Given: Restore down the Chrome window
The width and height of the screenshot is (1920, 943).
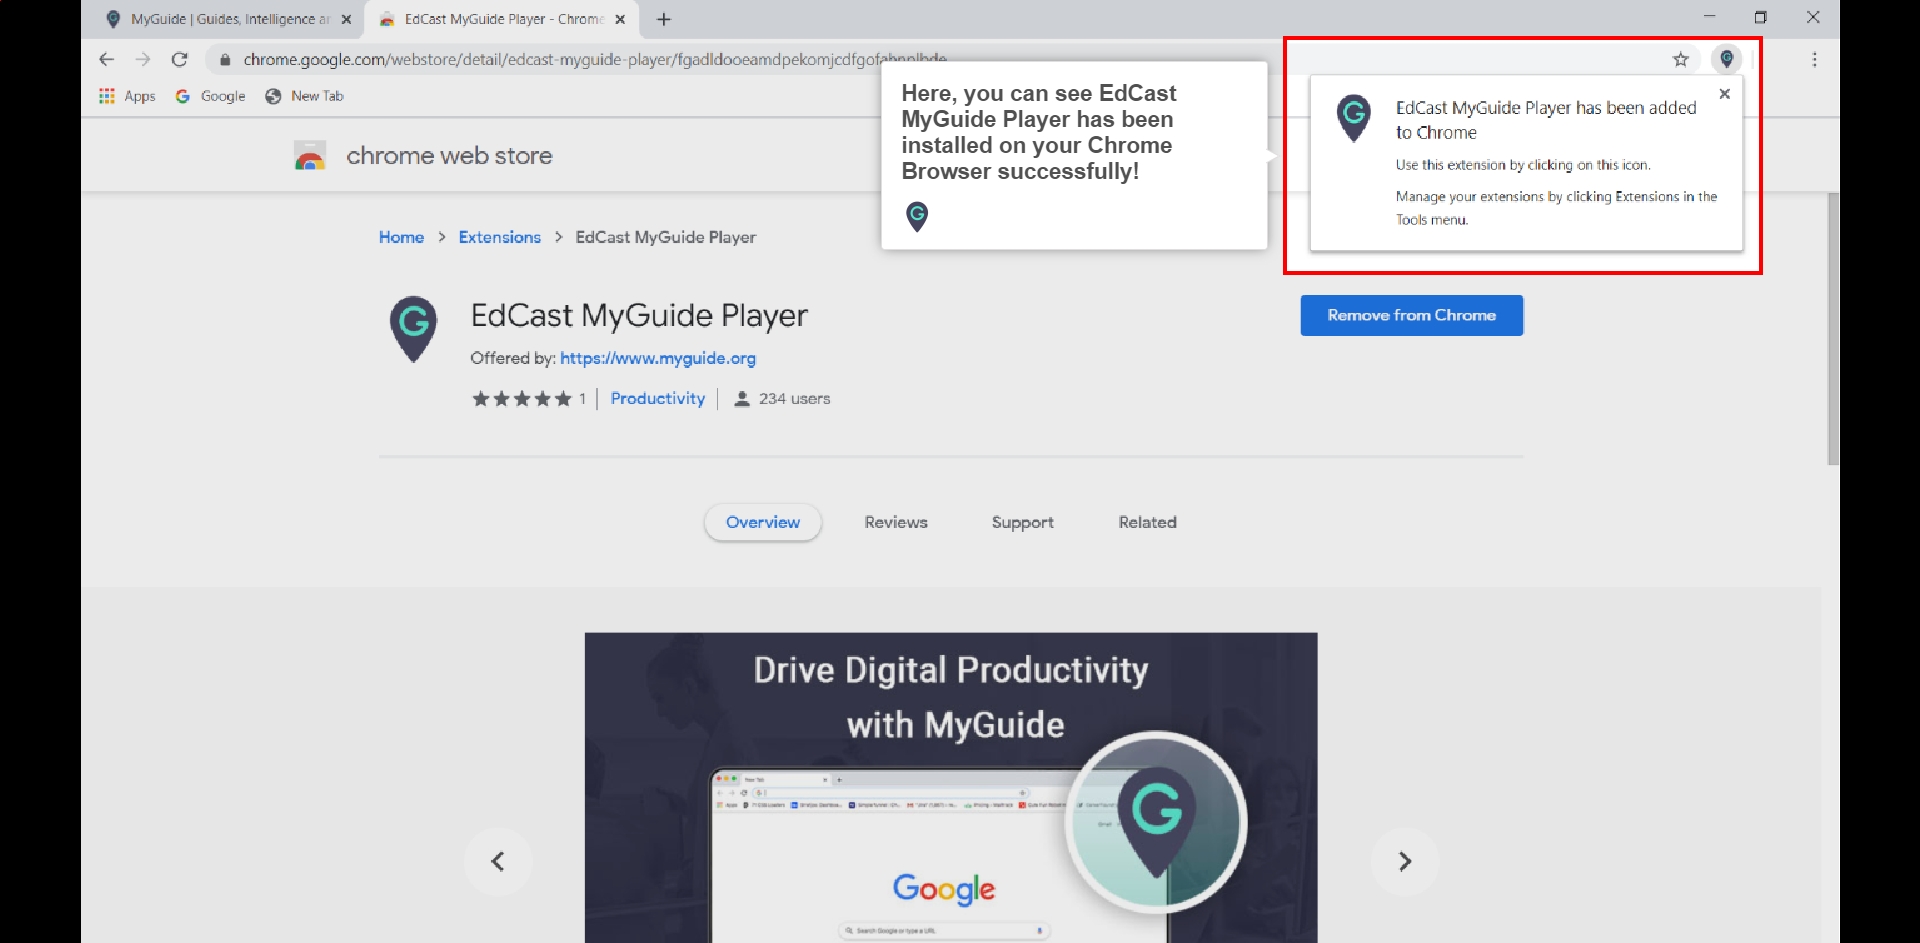Looking at the screenshot, I should click(1761, 17).
